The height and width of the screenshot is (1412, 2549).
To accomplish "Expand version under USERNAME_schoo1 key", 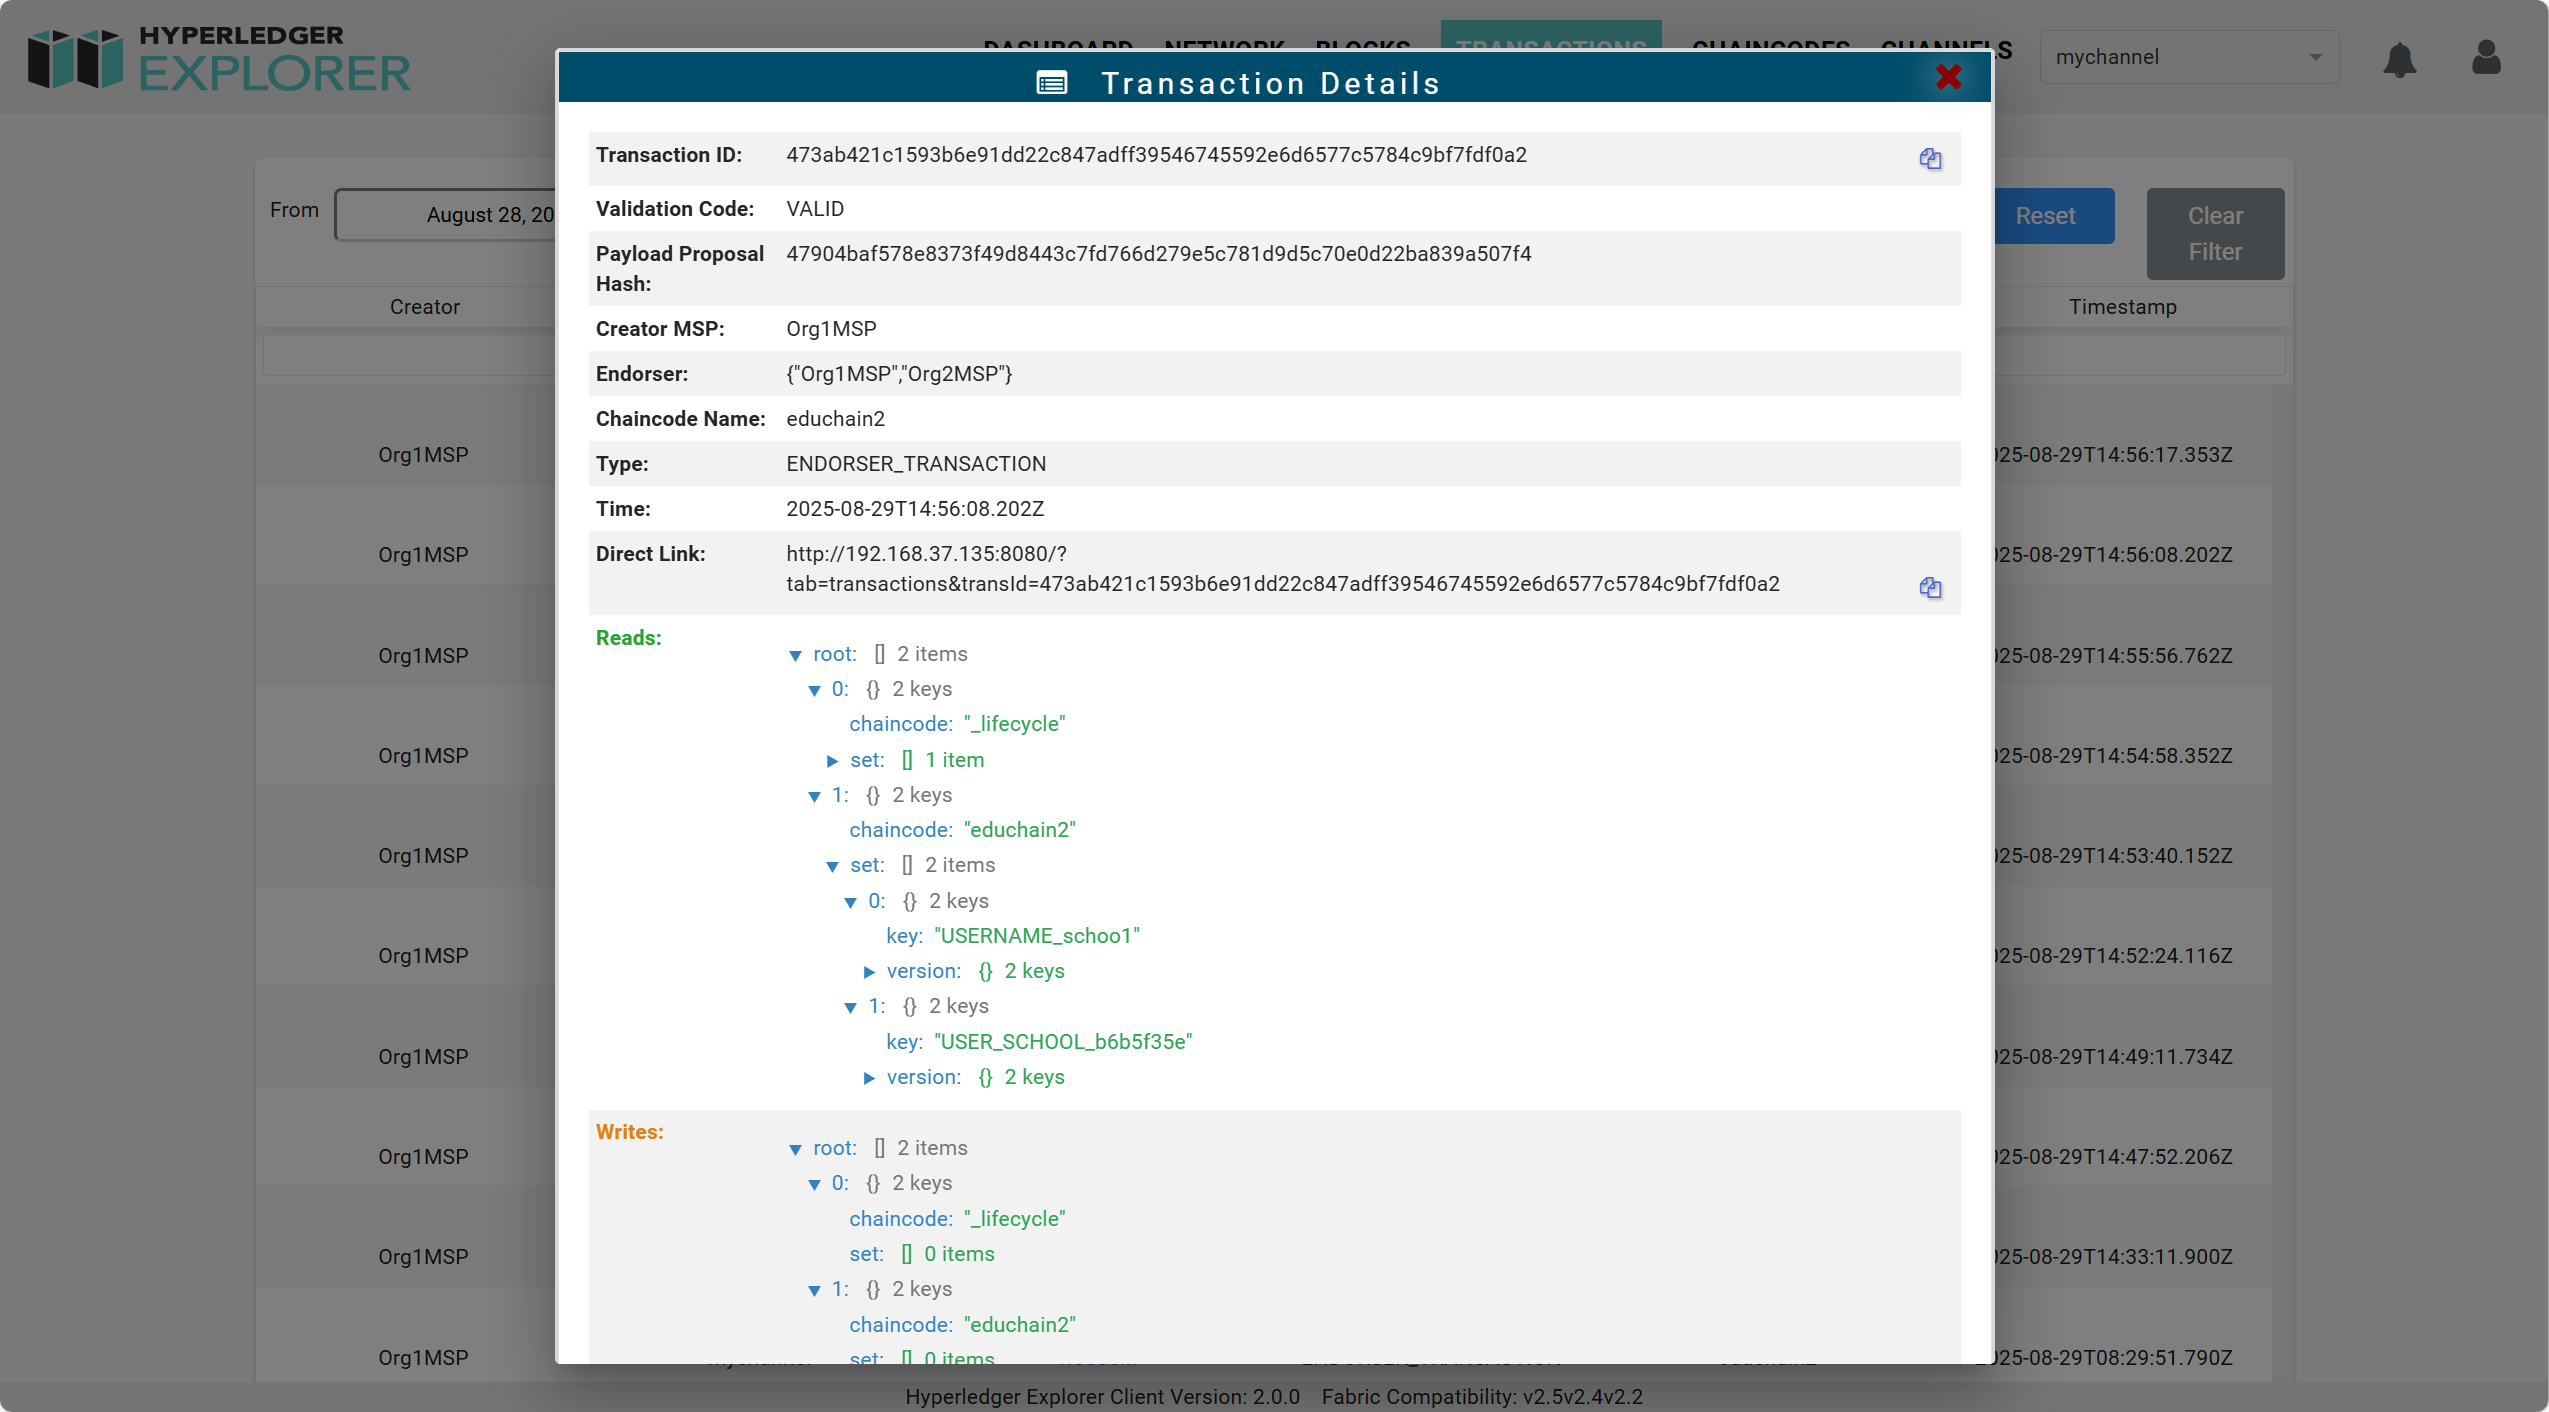I will tap(869, 972).
